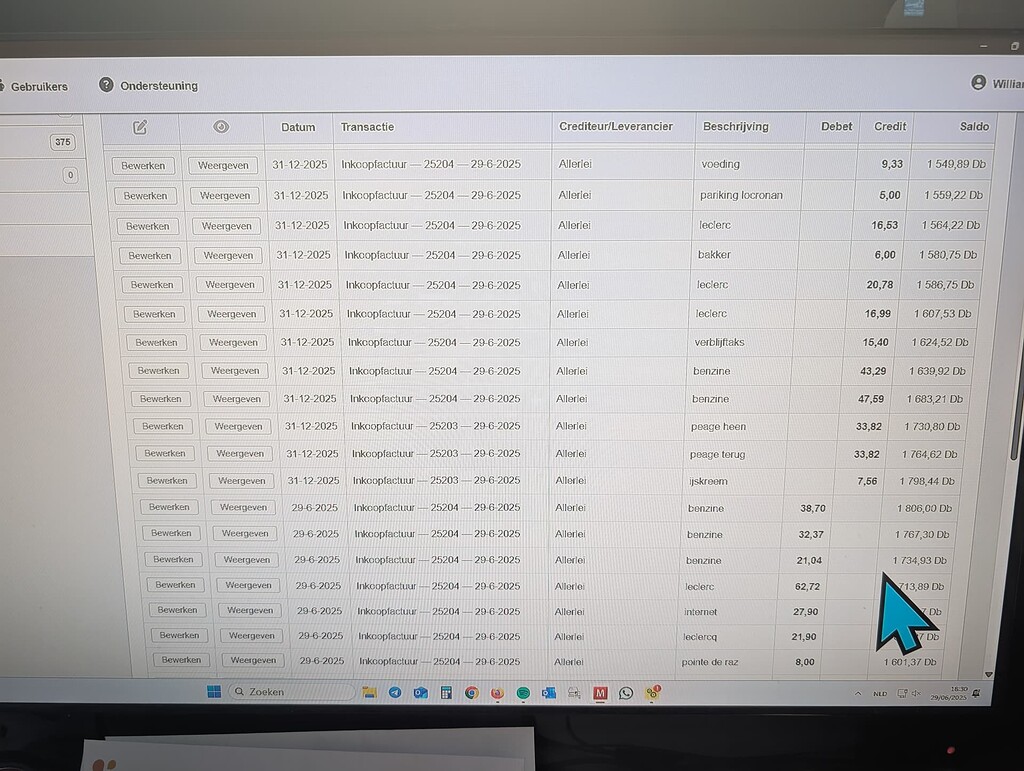Open Telegram from the taskbar

(x=394, y=691)
